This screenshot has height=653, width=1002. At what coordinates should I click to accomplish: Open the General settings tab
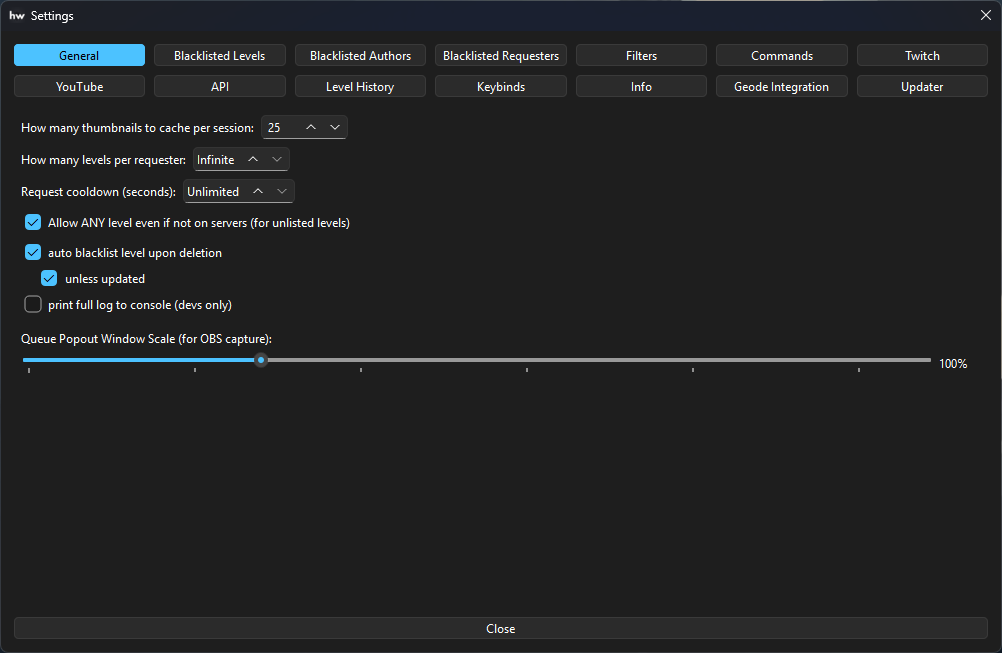coord(79,56)
